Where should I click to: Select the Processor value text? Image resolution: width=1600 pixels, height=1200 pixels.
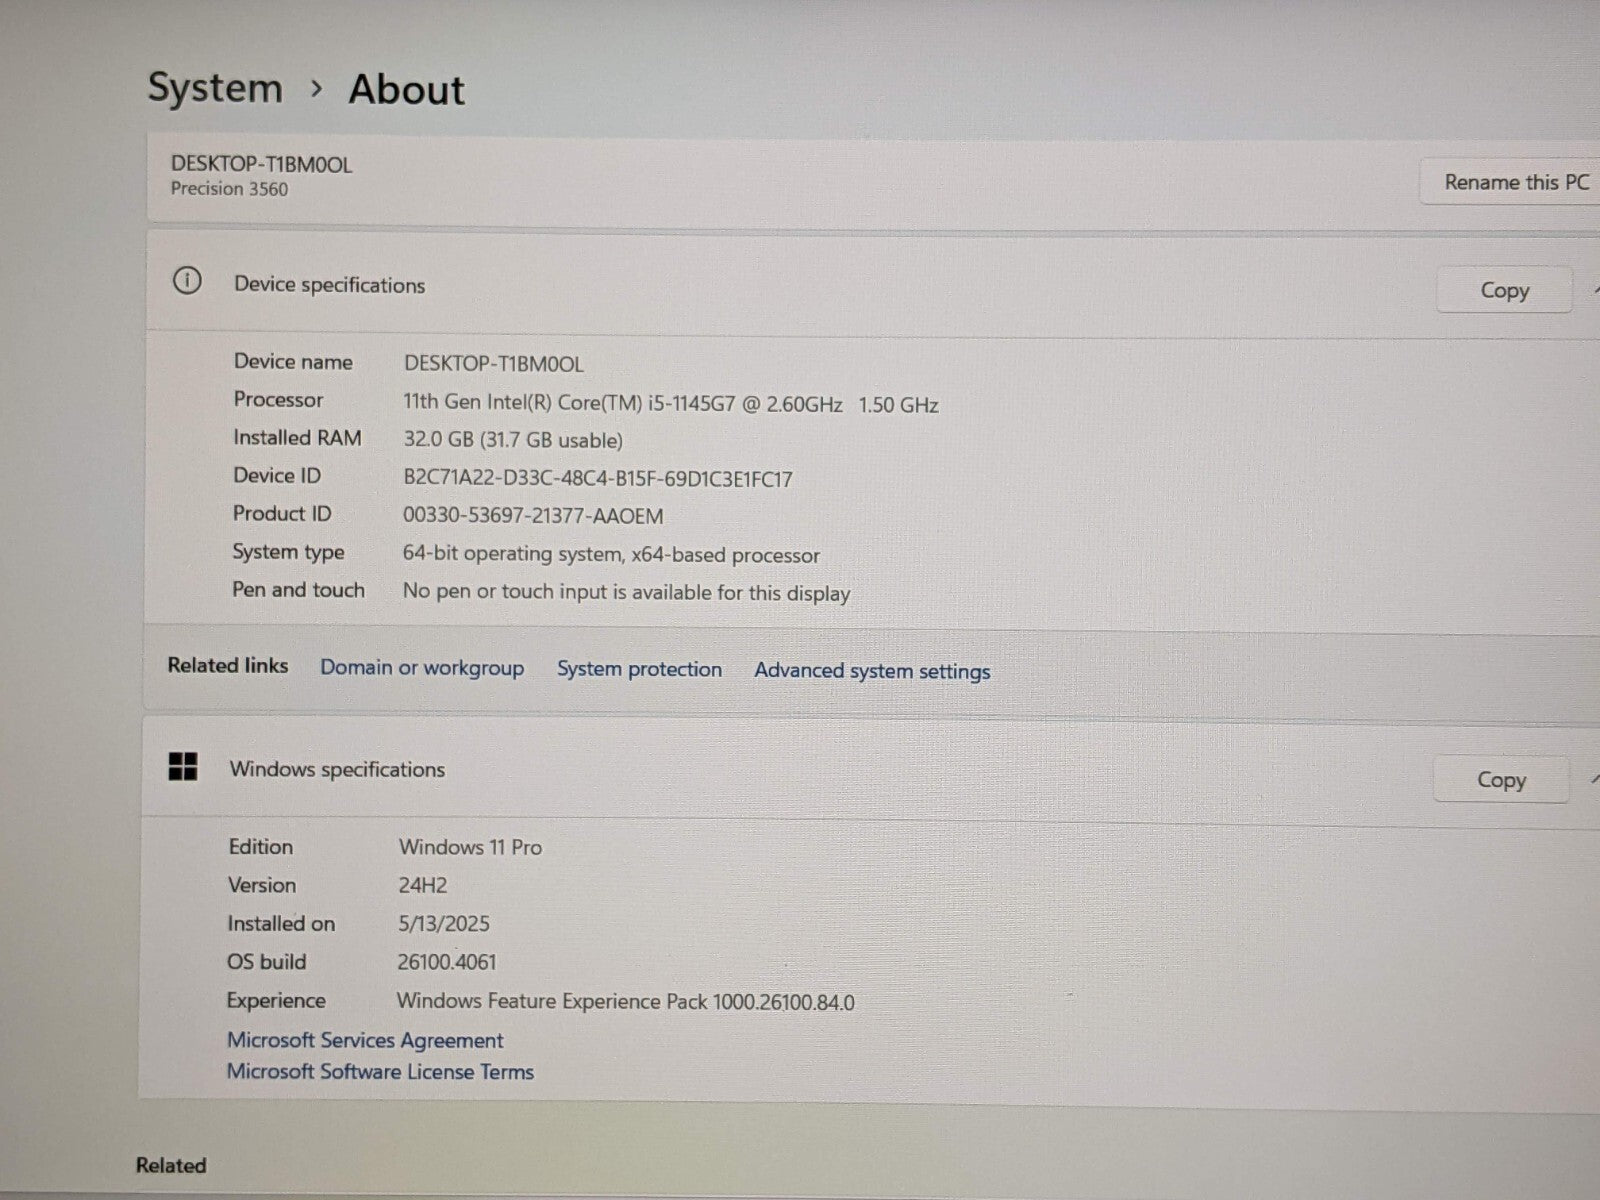[670, 404]
